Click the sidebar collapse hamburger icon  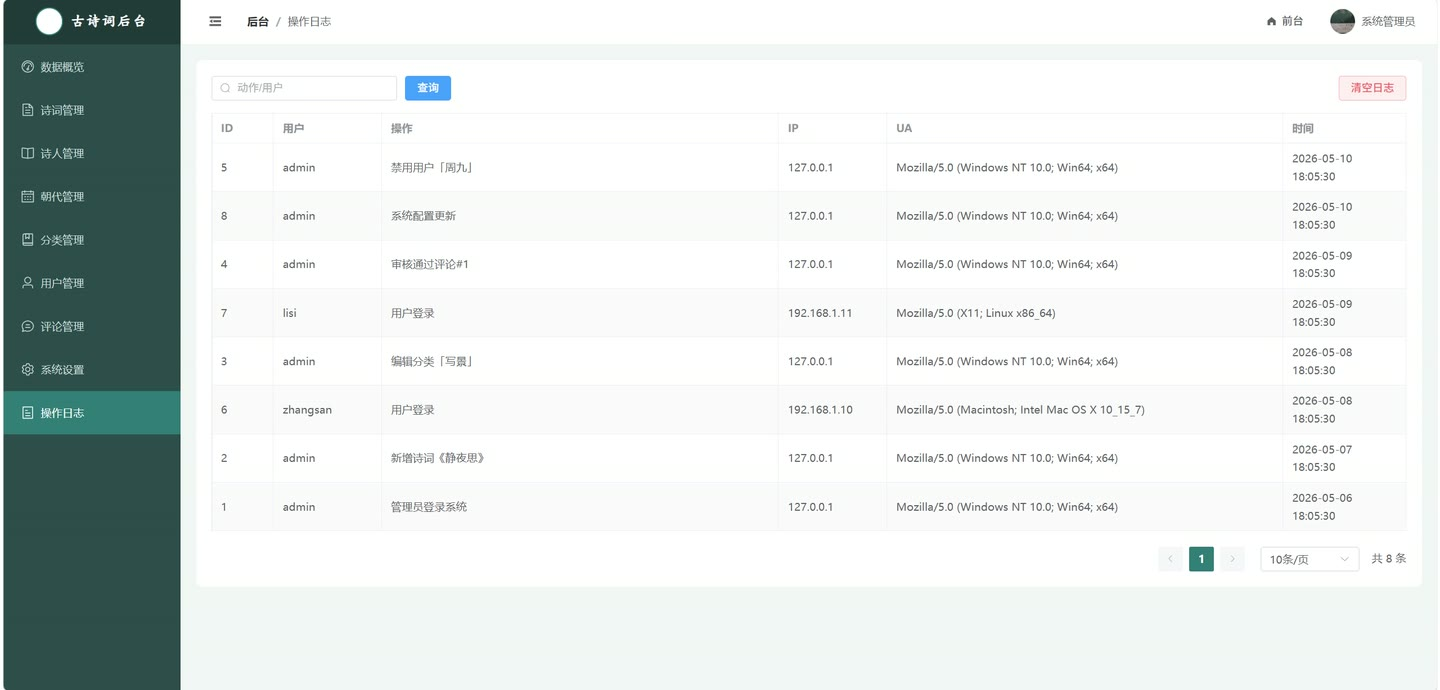coord(215,21)
